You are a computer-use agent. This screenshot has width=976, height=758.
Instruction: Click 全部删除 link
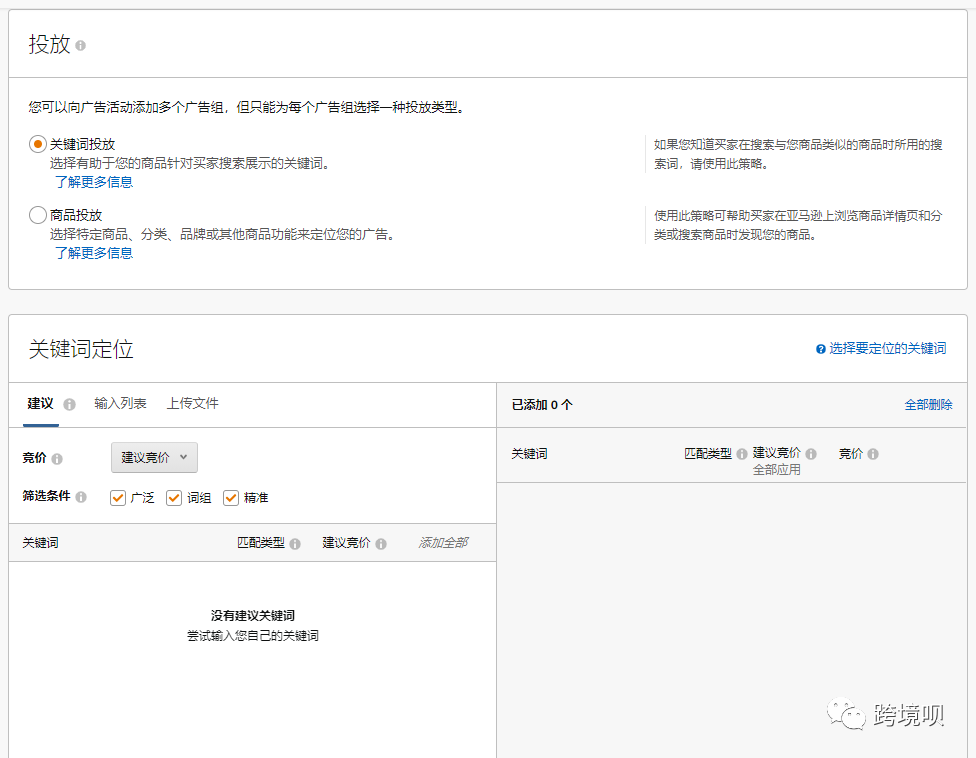[x=928, y=405]
